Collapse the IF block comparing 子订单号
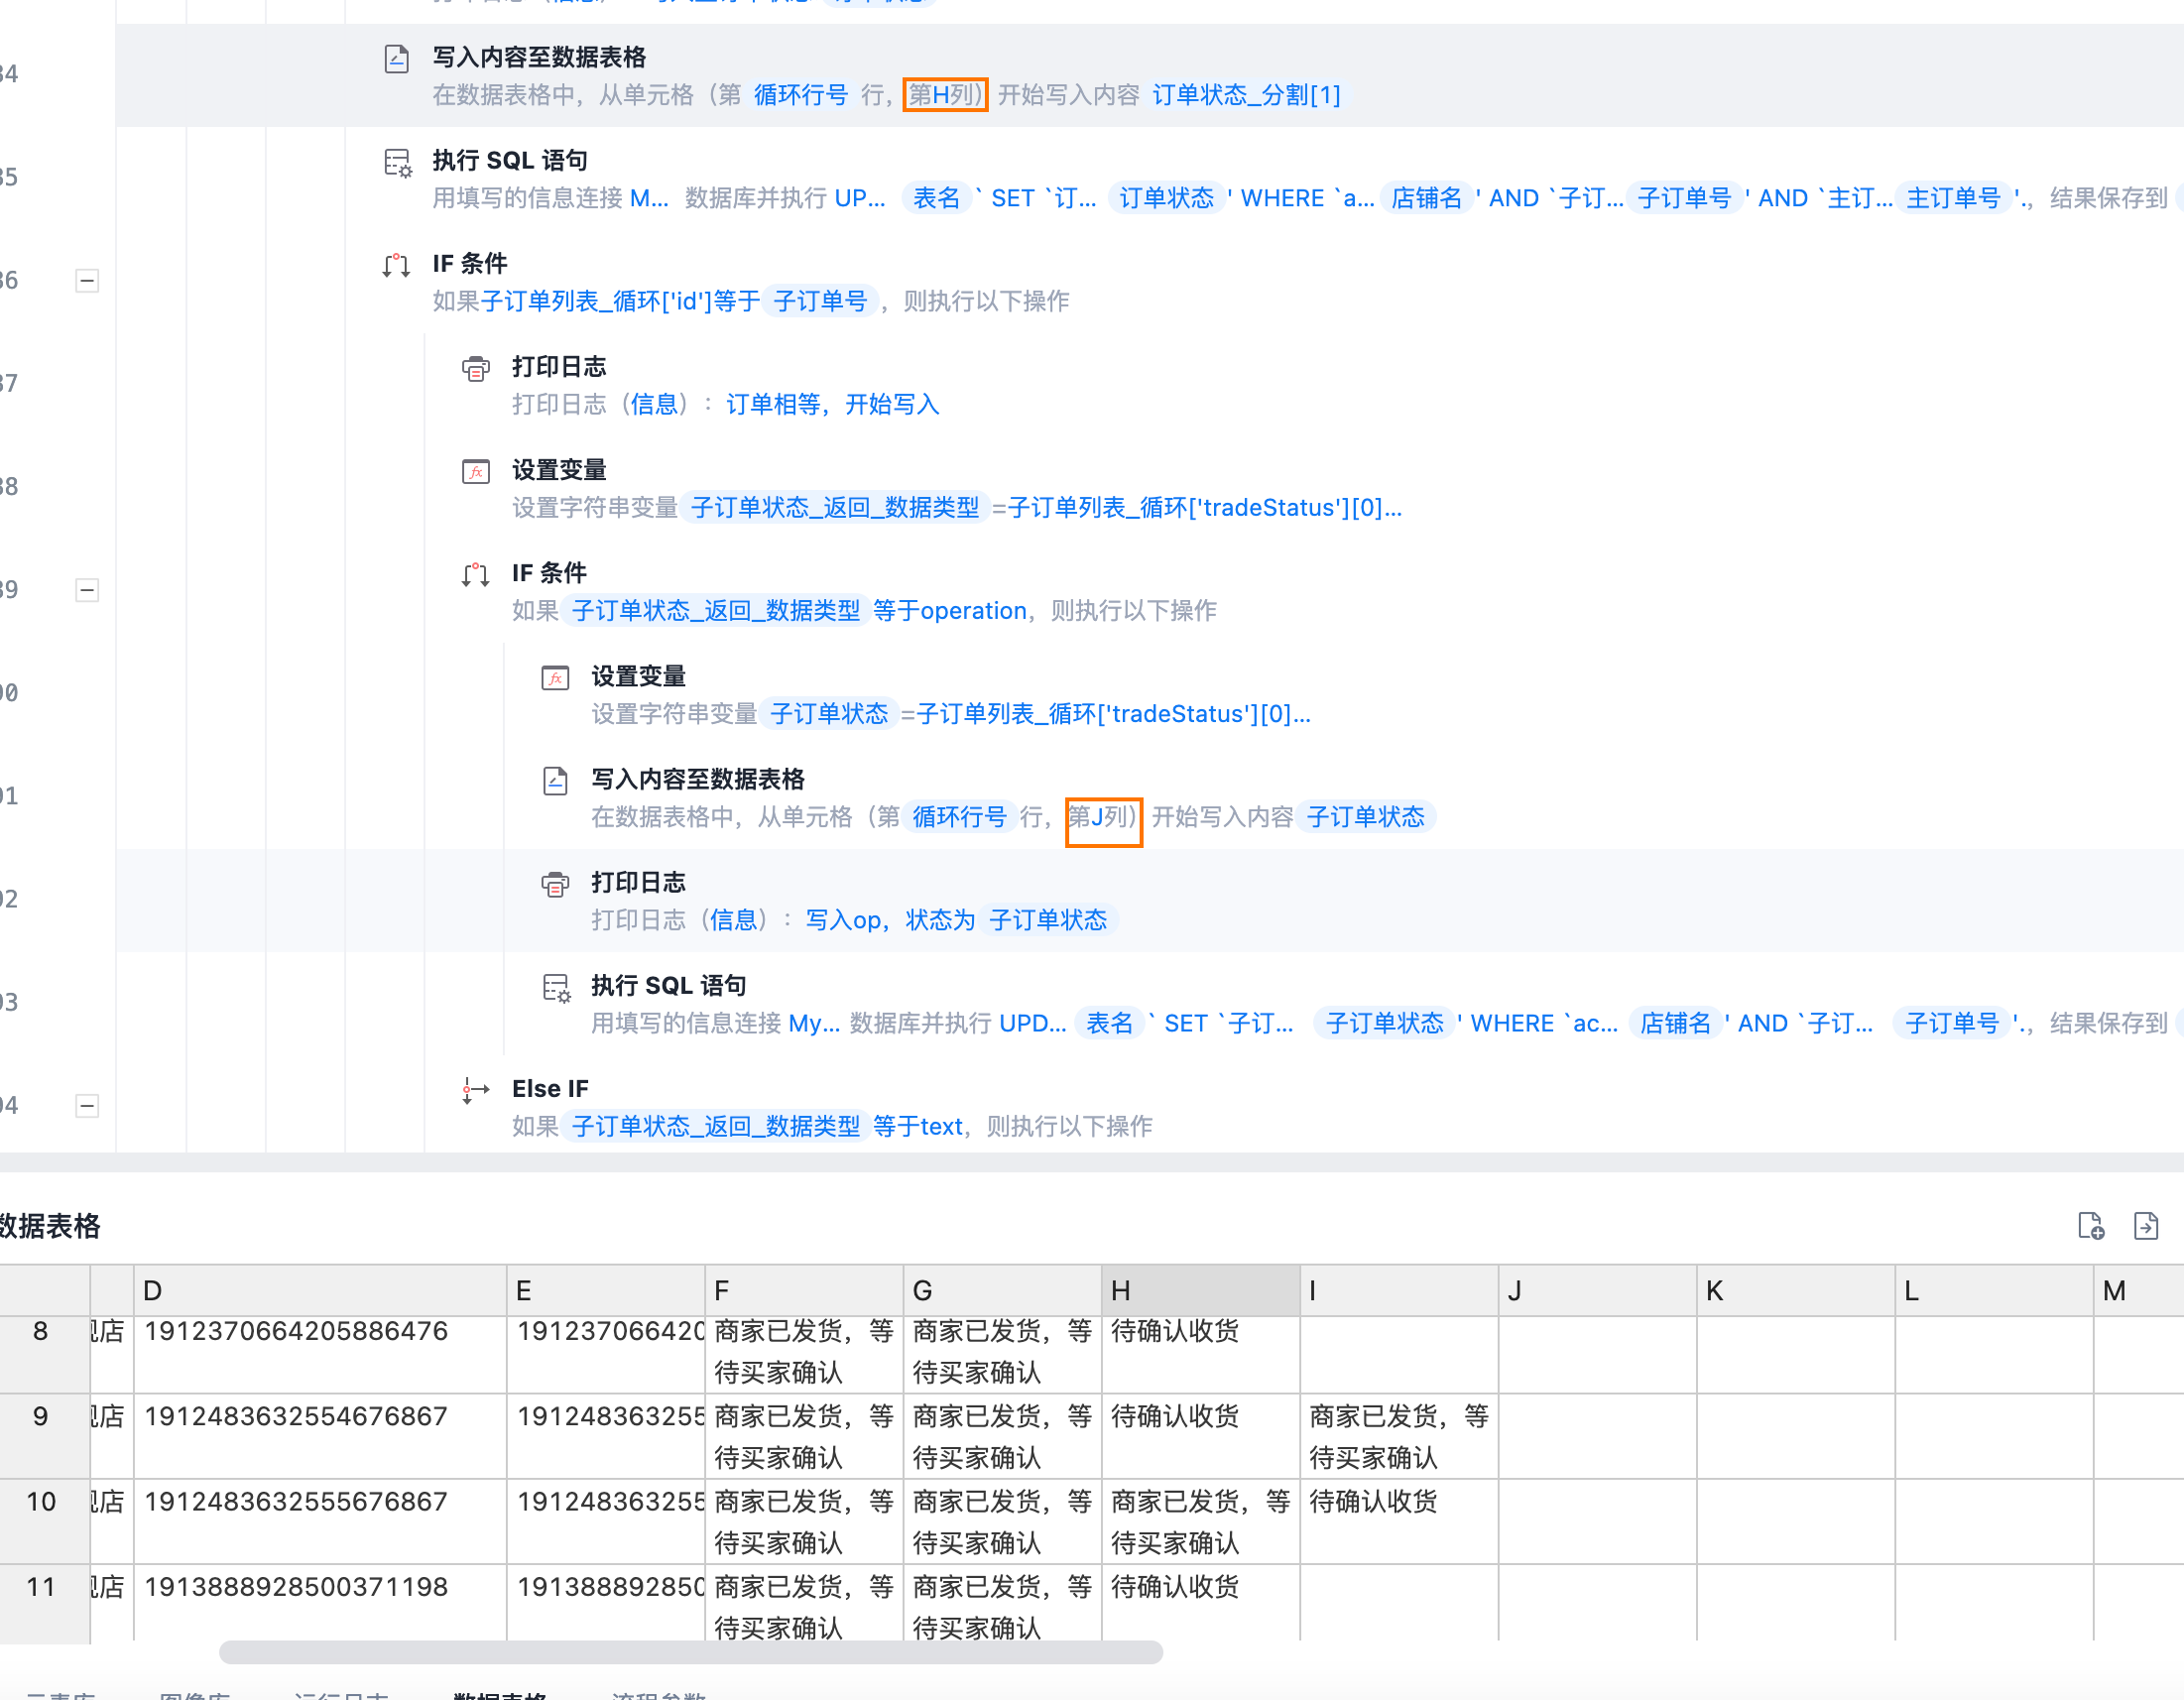Screen dimensions: 2184x1700 coord(87,281)
